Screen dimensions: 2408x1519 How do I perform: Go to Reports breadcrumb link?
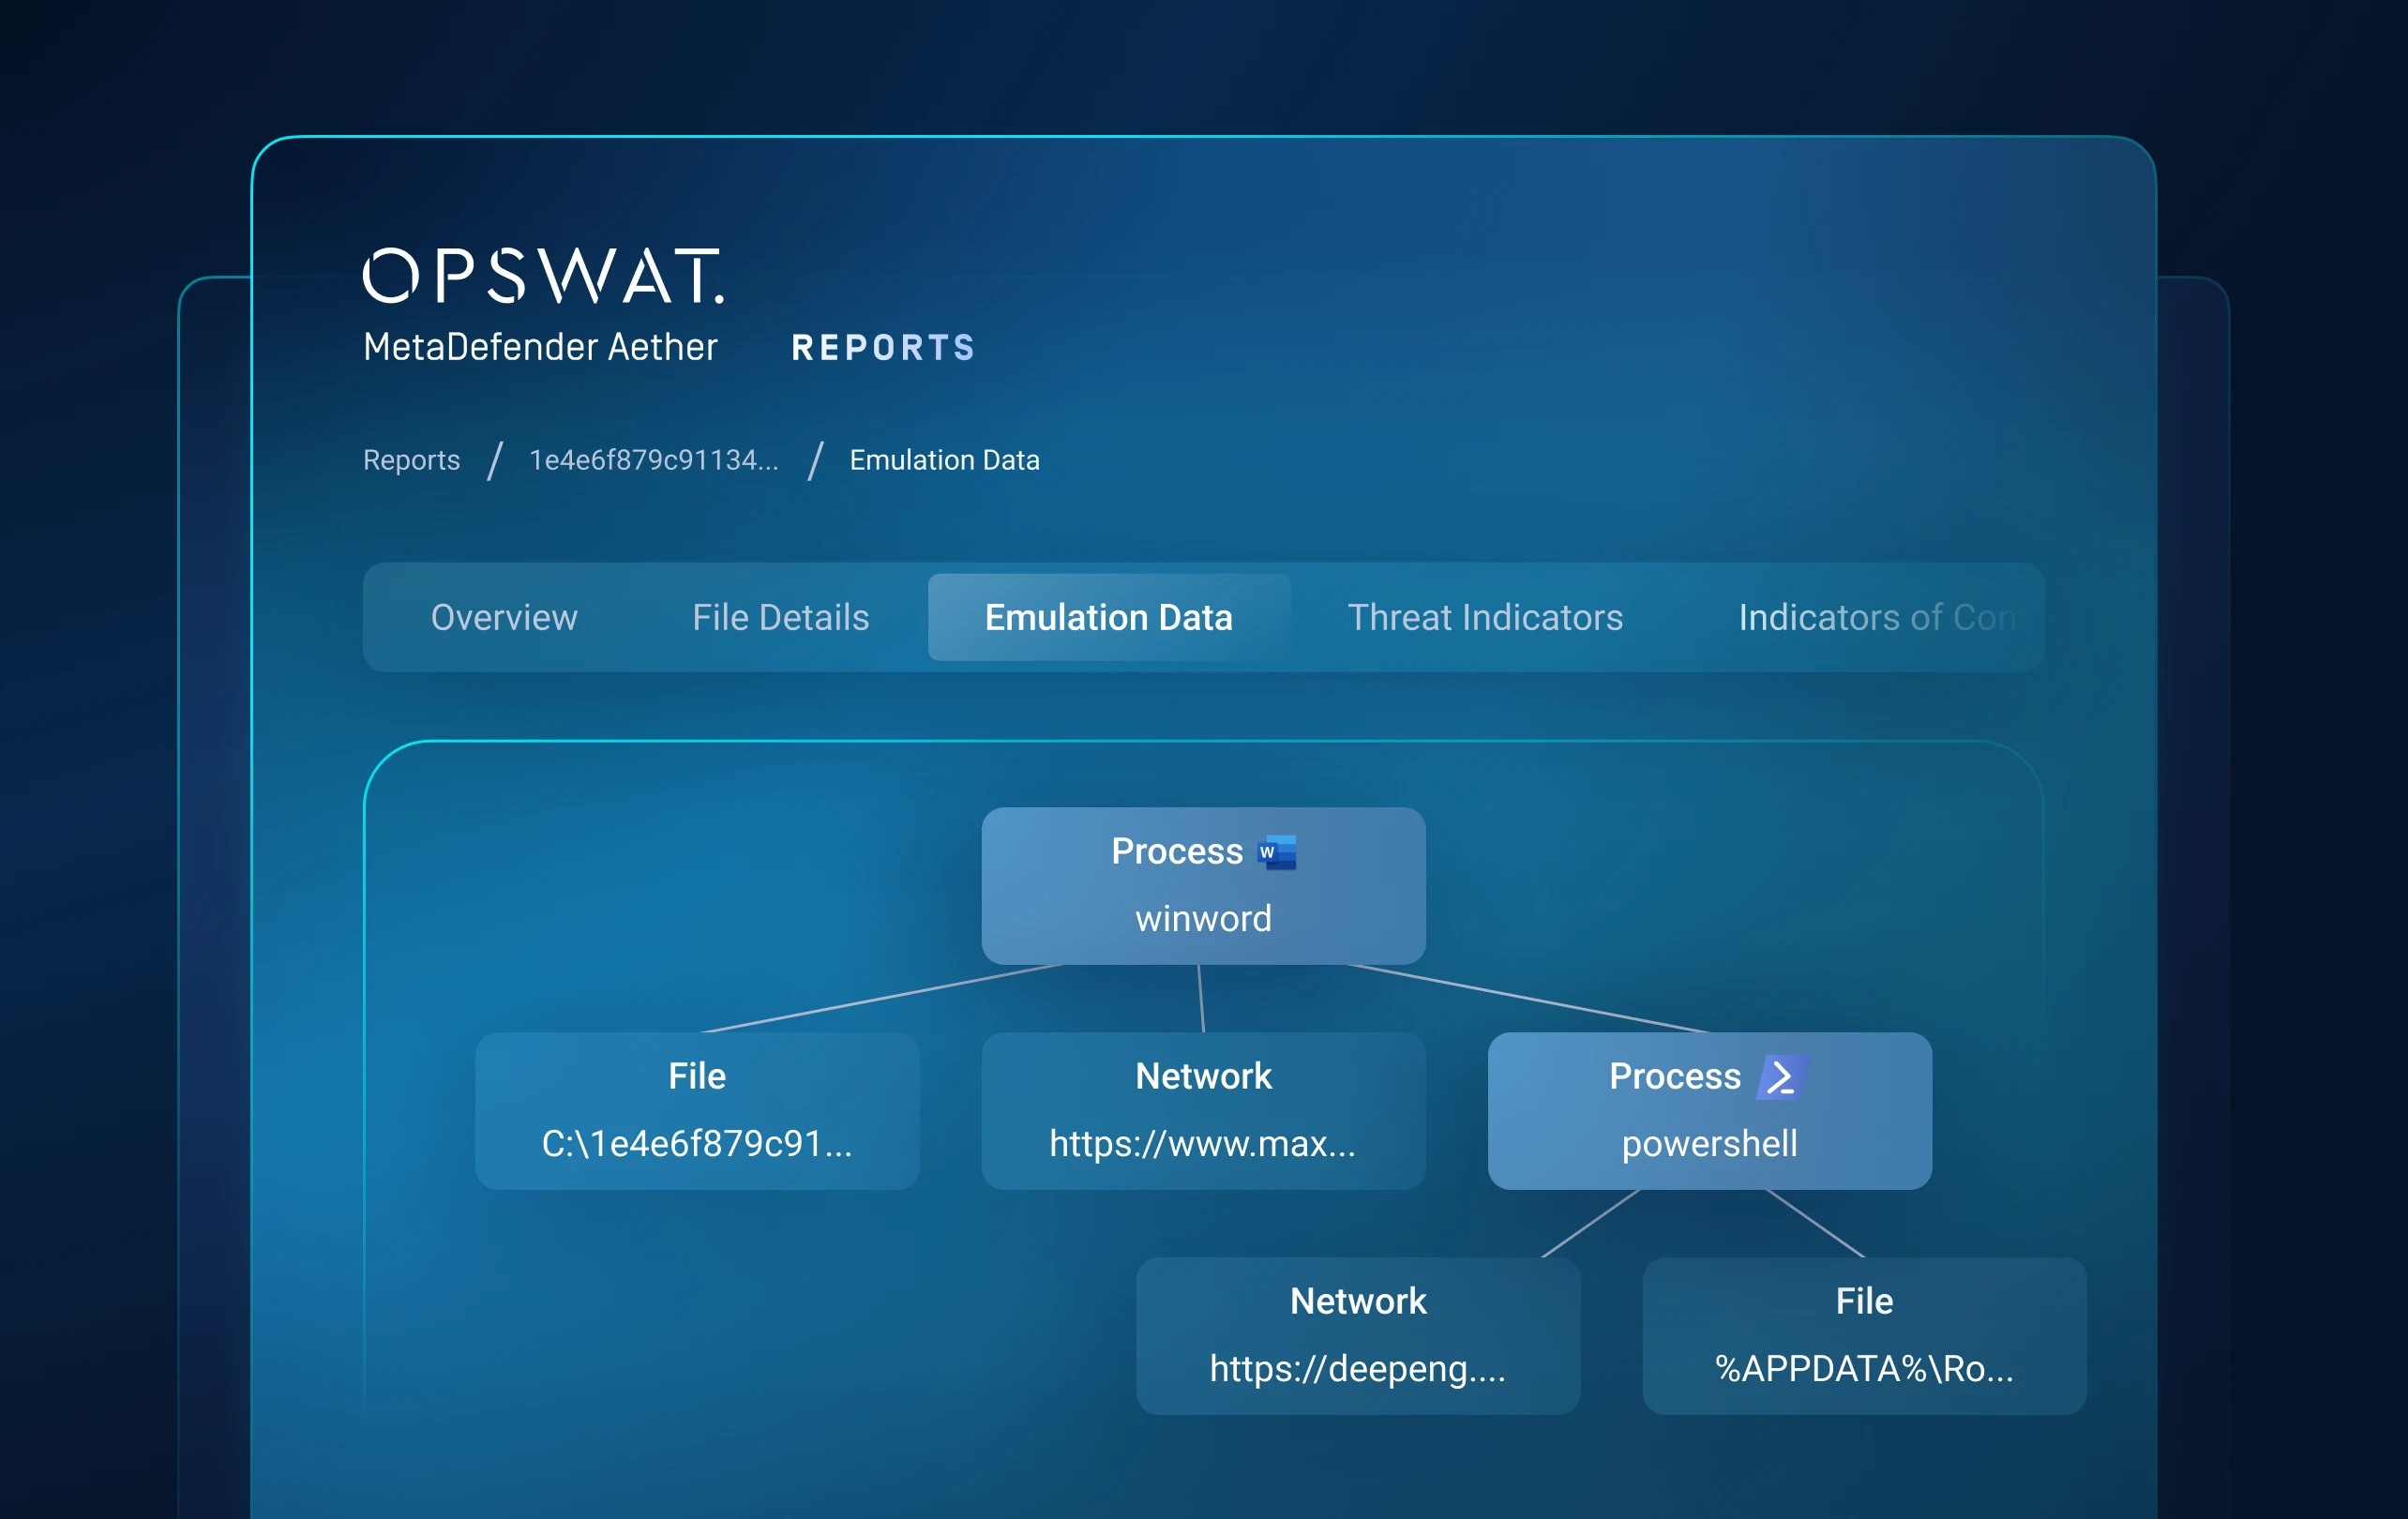pos(411,460)
